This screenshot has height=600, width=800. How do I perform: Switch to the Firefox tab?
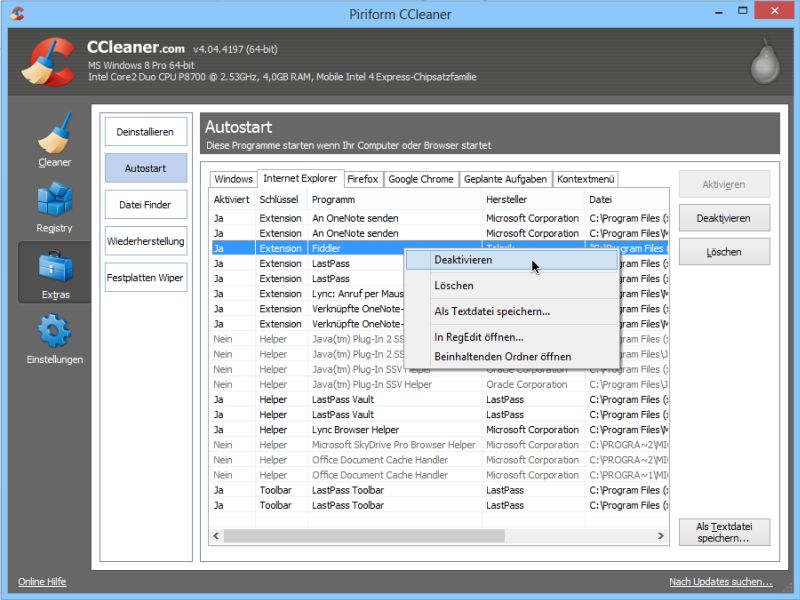363,179
